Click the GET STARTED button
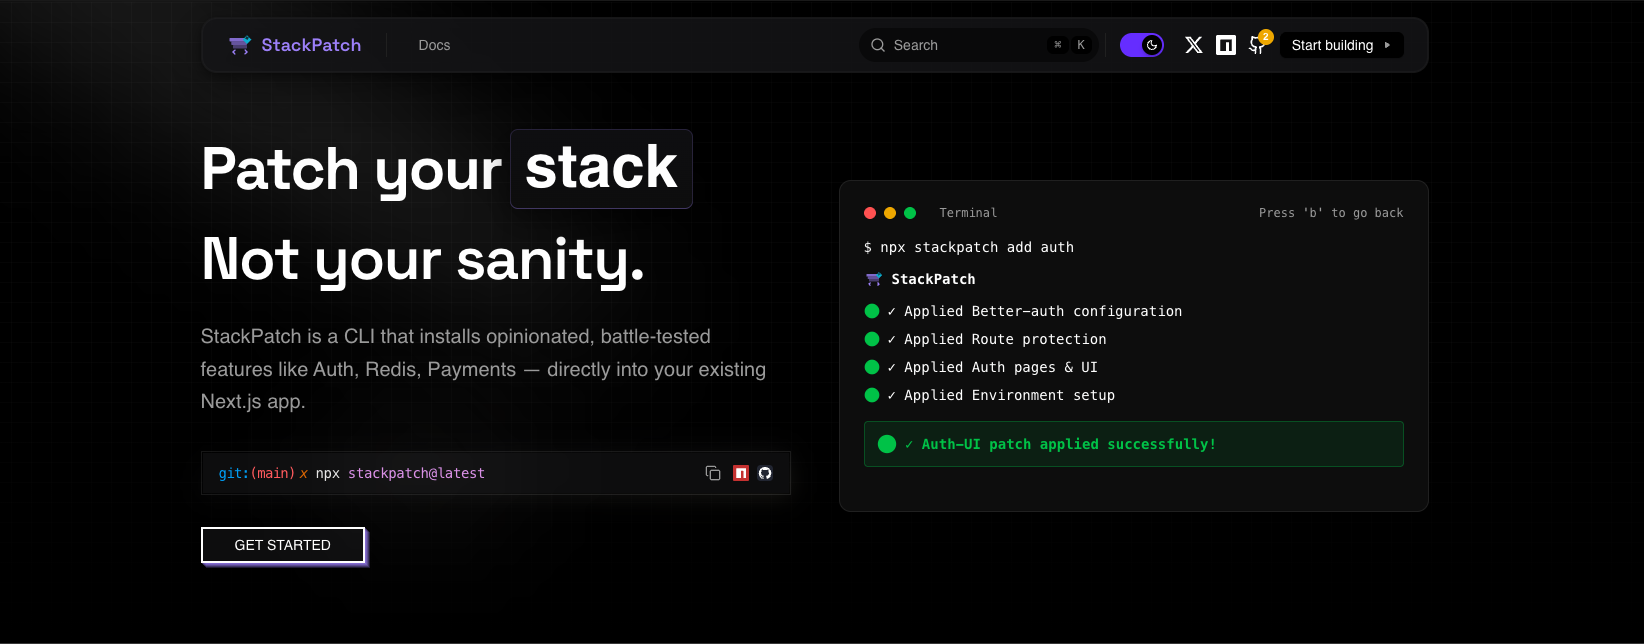This screenshot has height=644, width=1644. pyautogui.click(x=283, y=545)
